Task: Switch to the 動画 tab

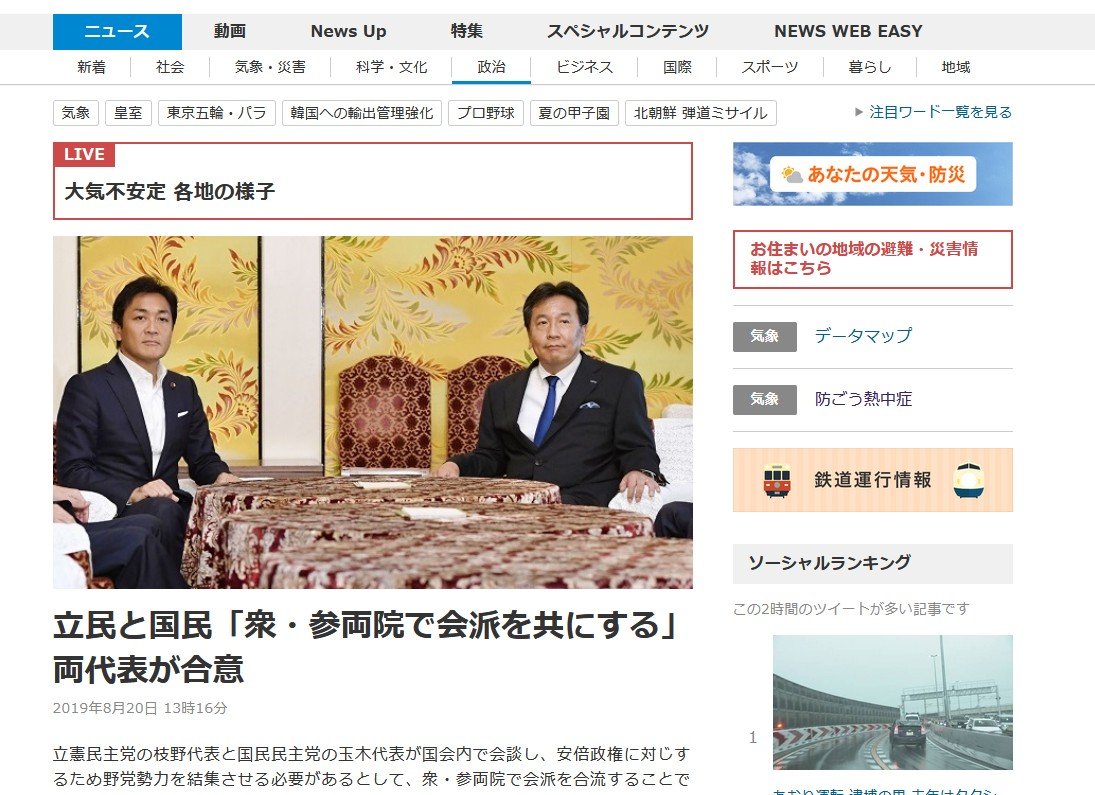Action: click(230, 31)
